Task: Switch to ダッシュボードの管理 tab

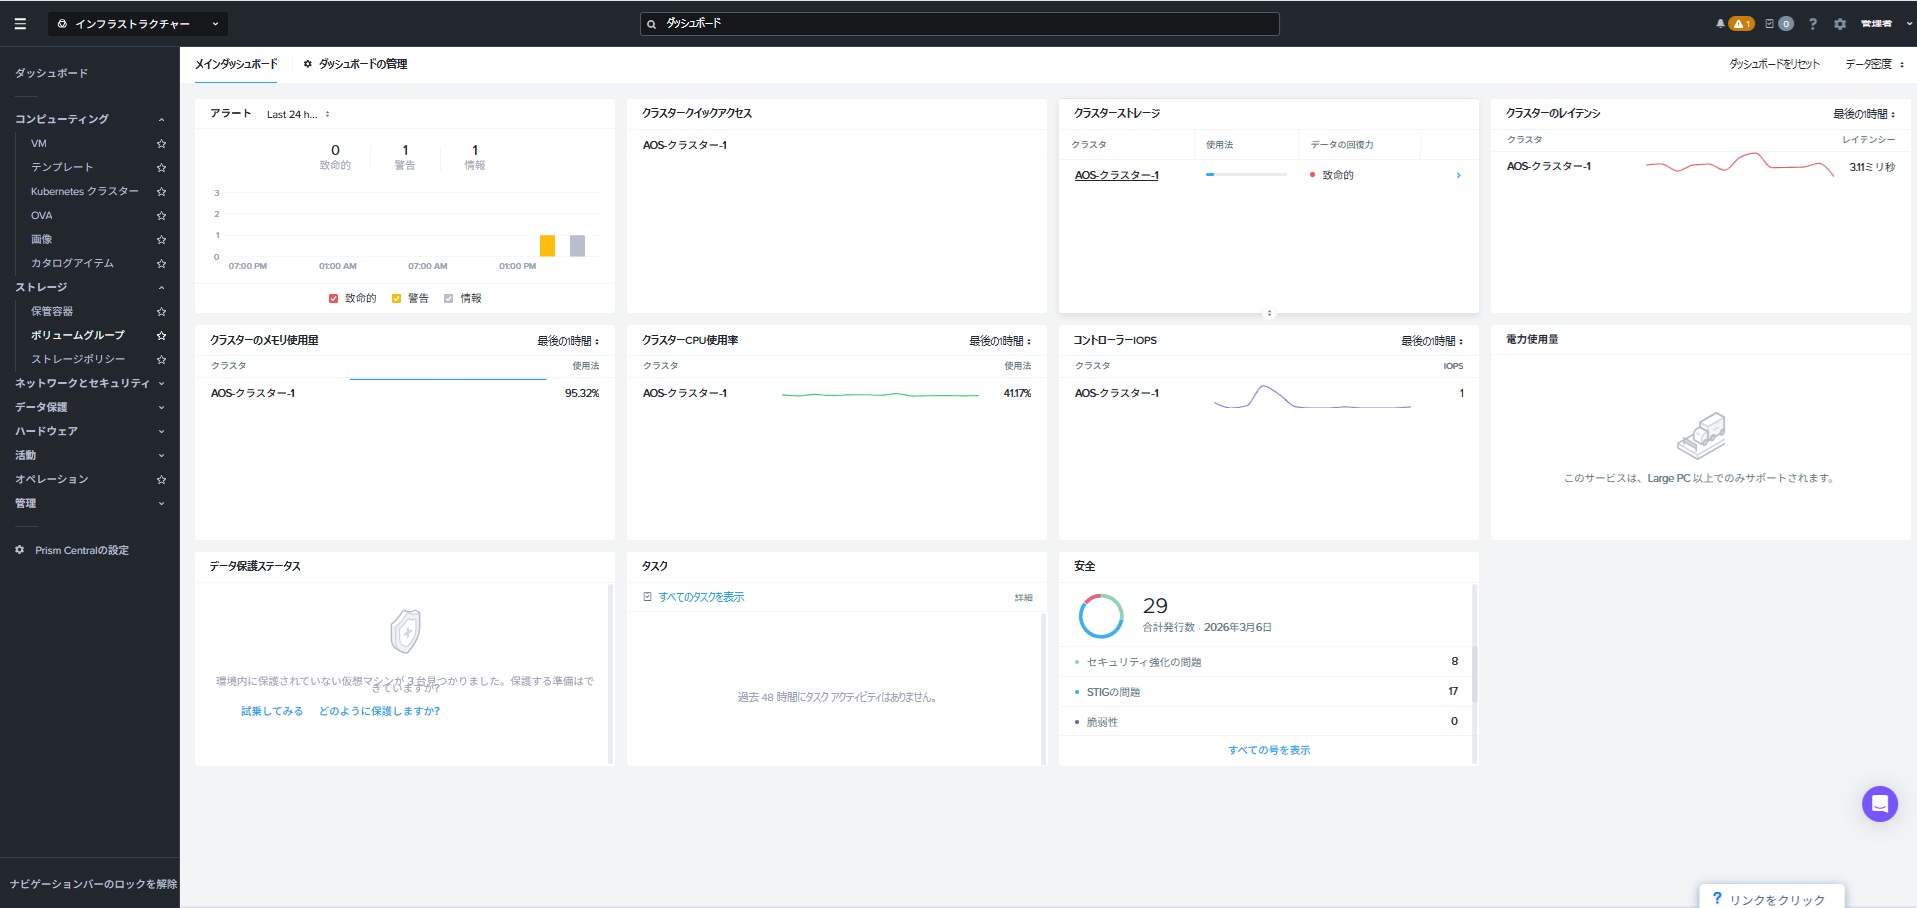Action: click(356, 64)
